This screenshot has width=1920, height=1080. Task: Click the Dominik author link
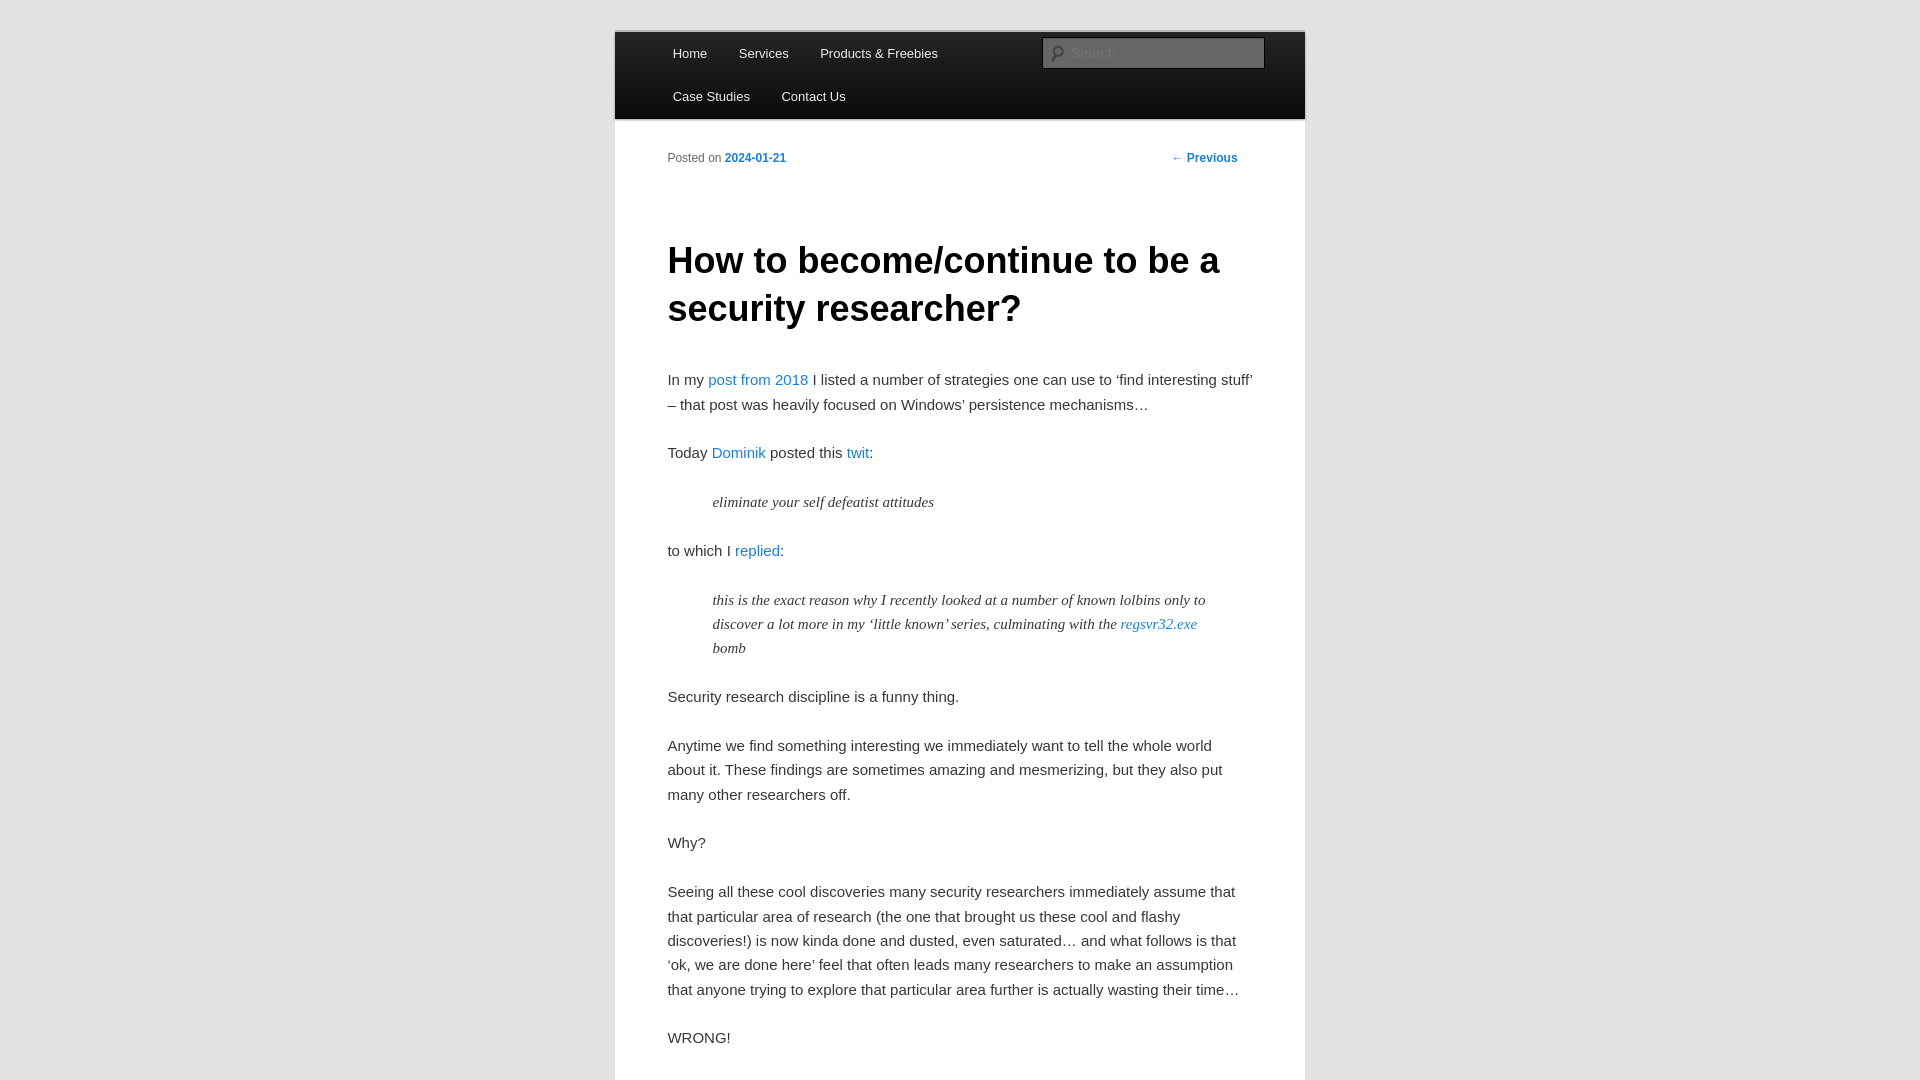(x=738, y=452)
